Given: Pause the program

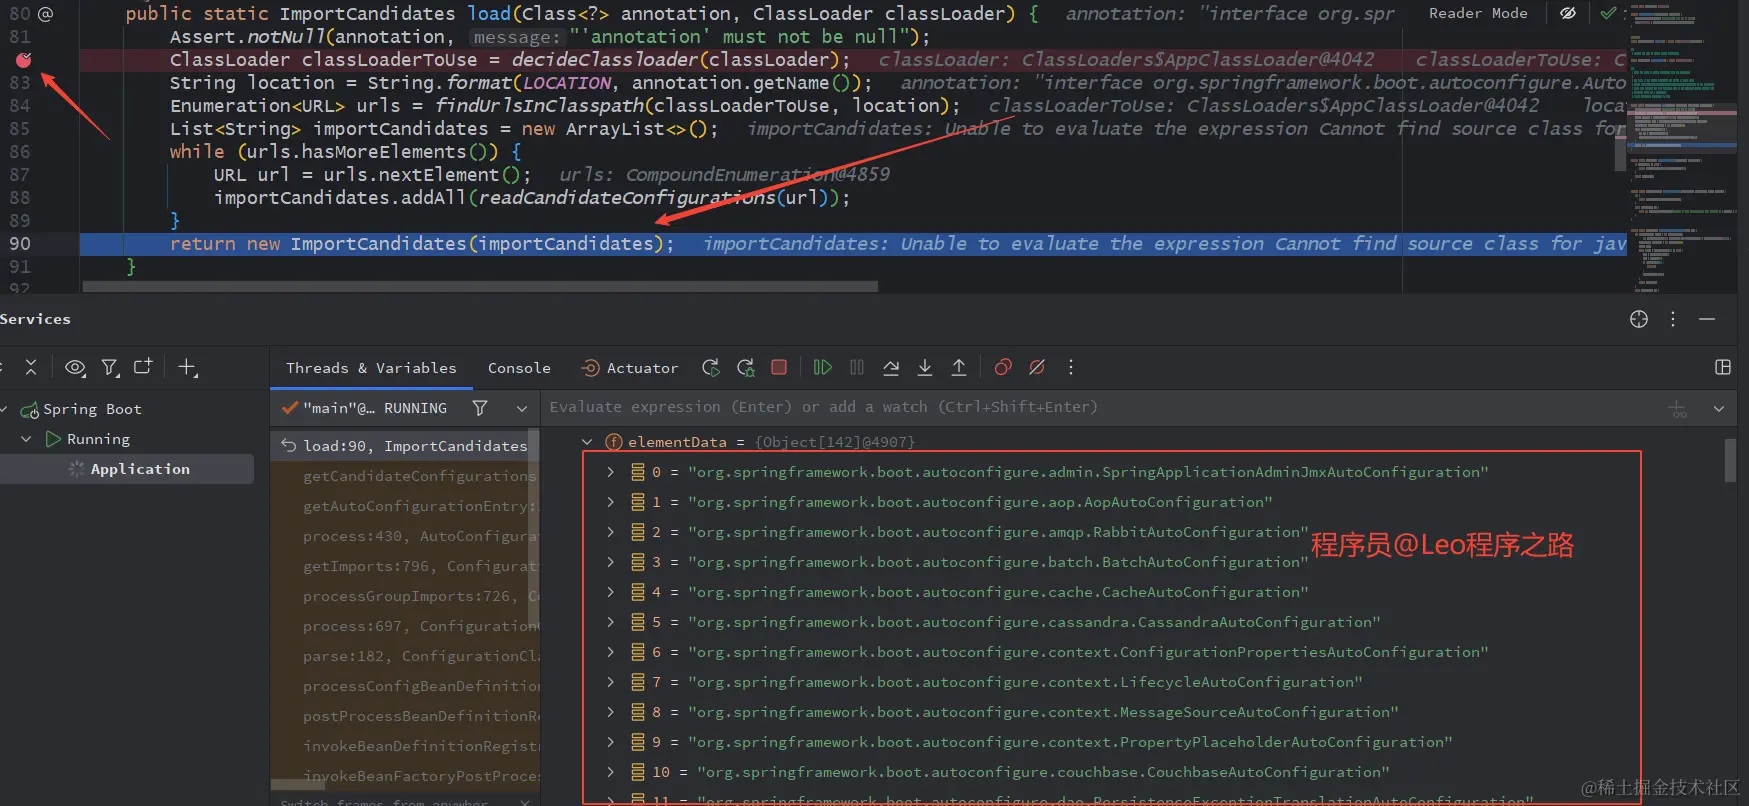Looking at the screenshot, I should coord(857,367).
